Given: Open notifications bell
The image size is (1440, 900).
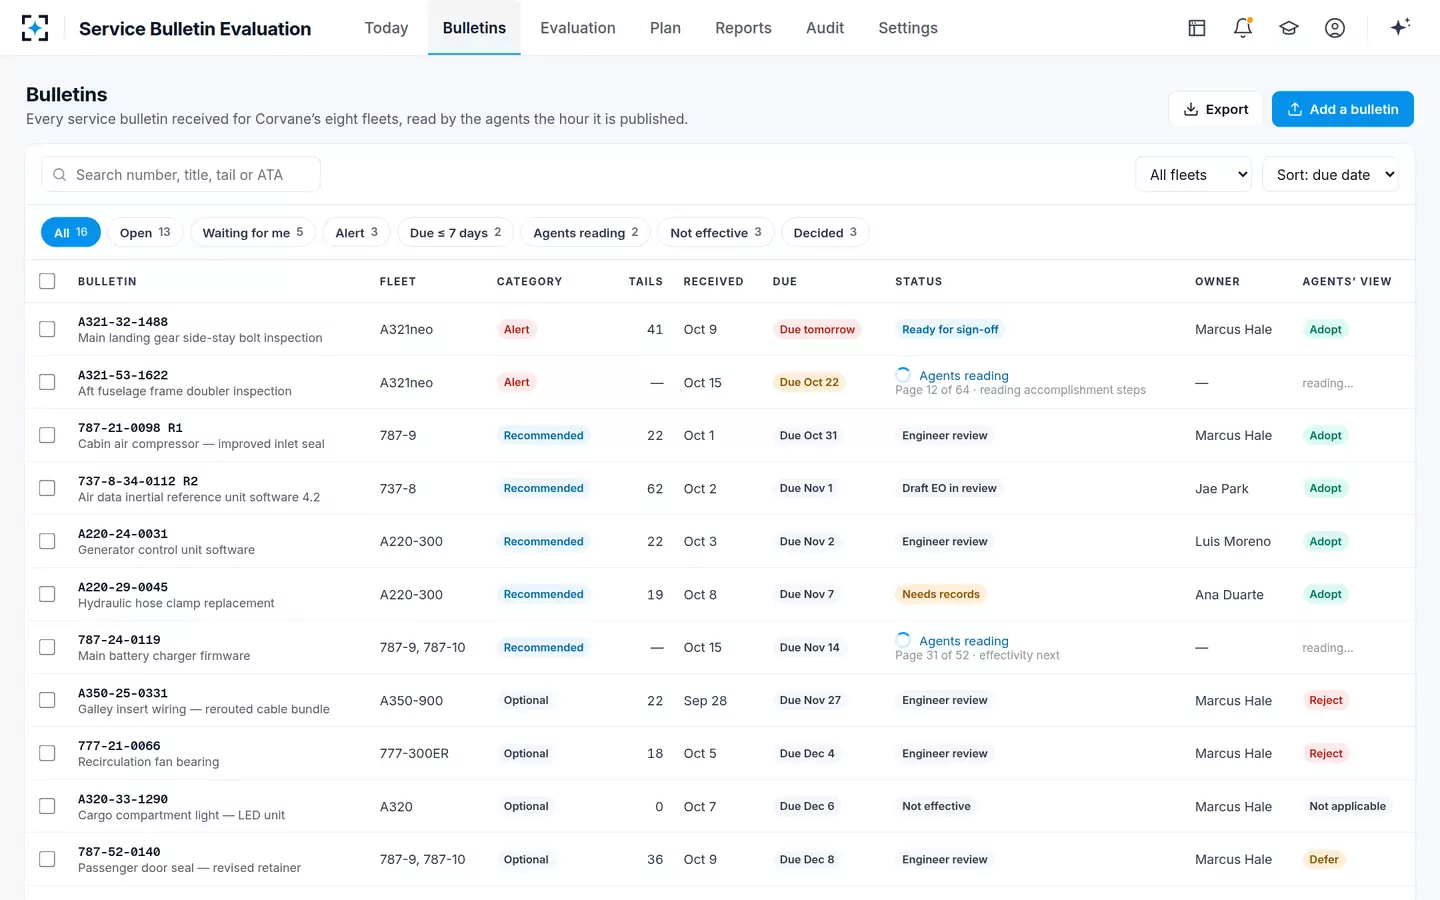Looking at the screenshot, I should [x=1243, y=28].
